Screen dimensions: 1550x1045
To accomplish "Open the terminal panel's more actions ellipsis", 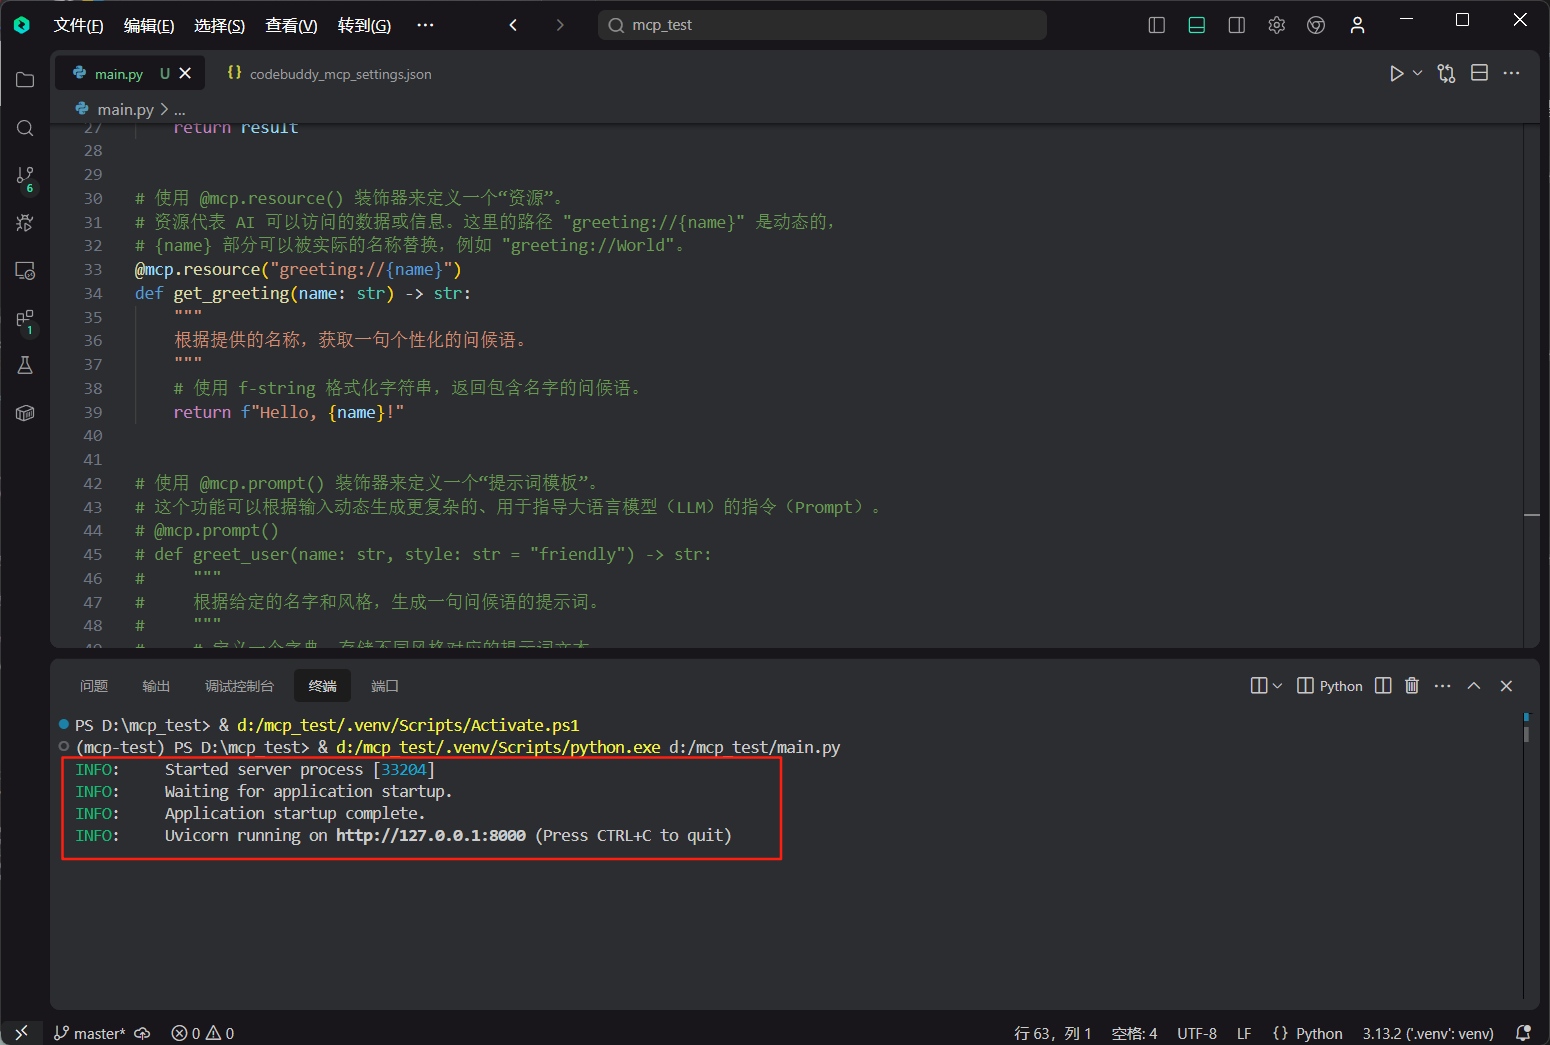I will 1442,685.
